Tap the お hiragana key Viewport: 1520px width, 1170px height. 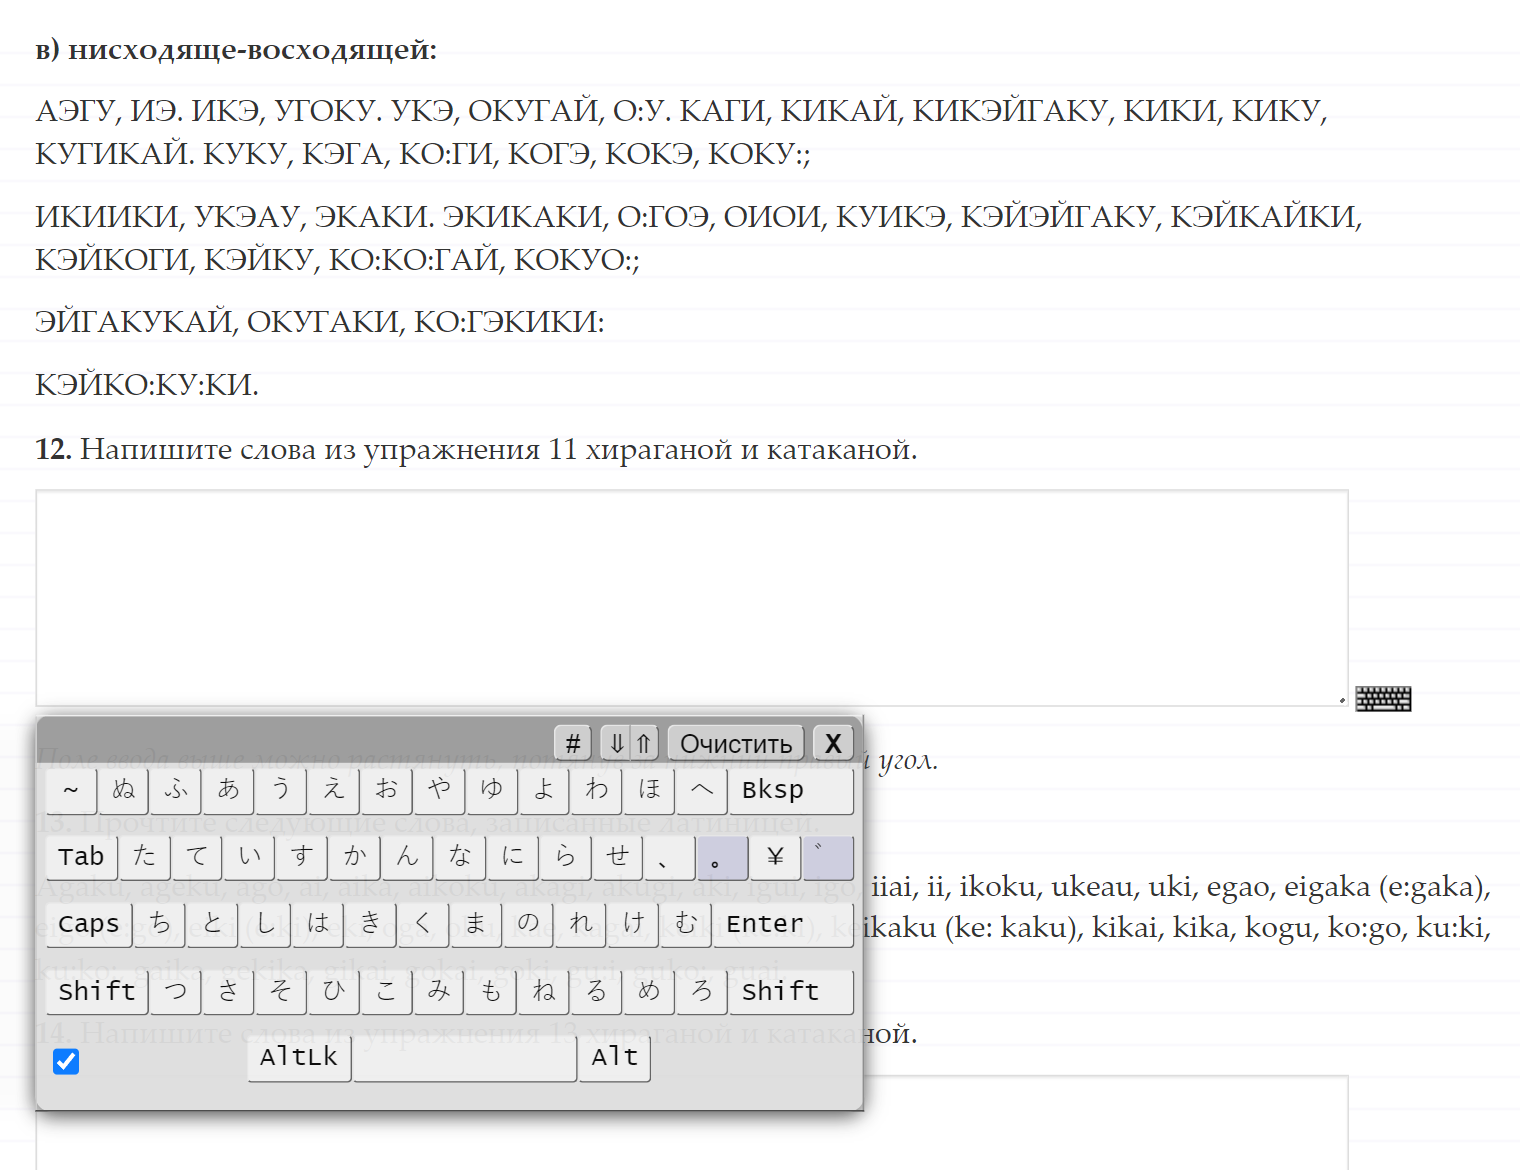point(386,790)
